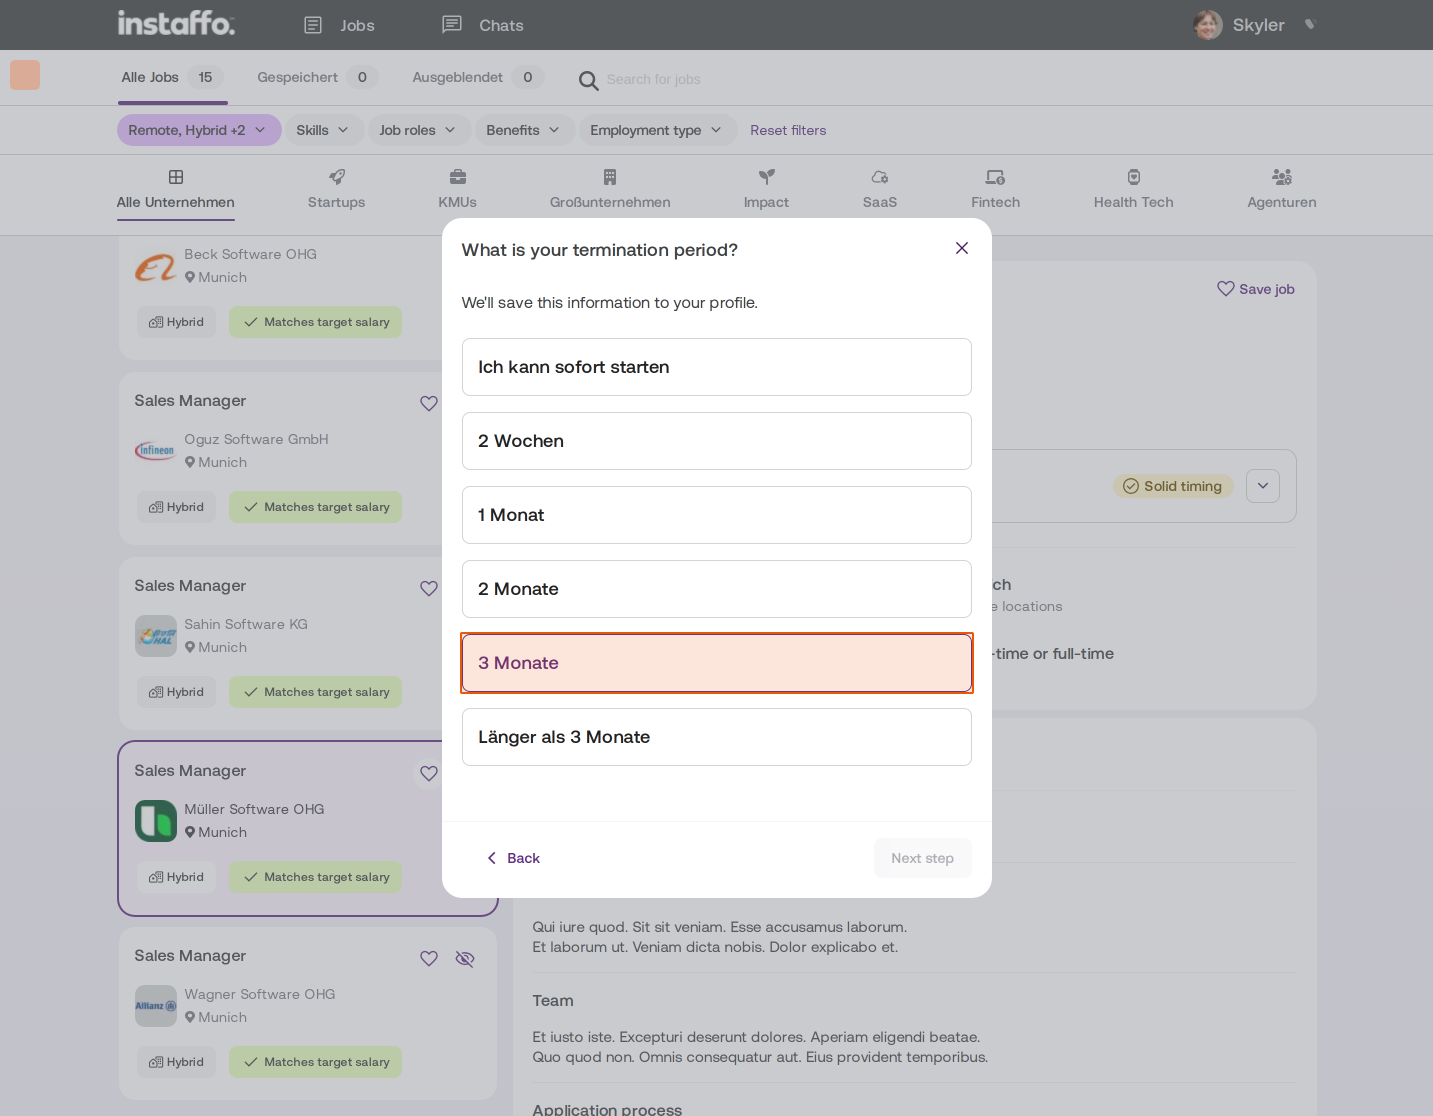
Task: Click the Next step button
Action: click(x=922, y=858)
